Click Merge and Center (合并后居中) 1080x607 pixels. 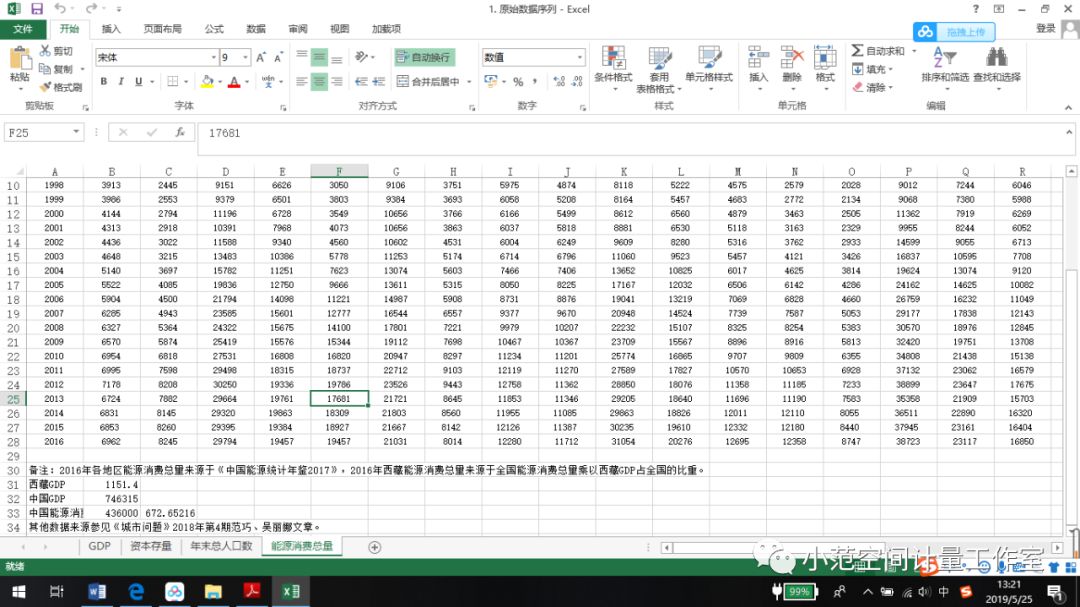point(428,81)
